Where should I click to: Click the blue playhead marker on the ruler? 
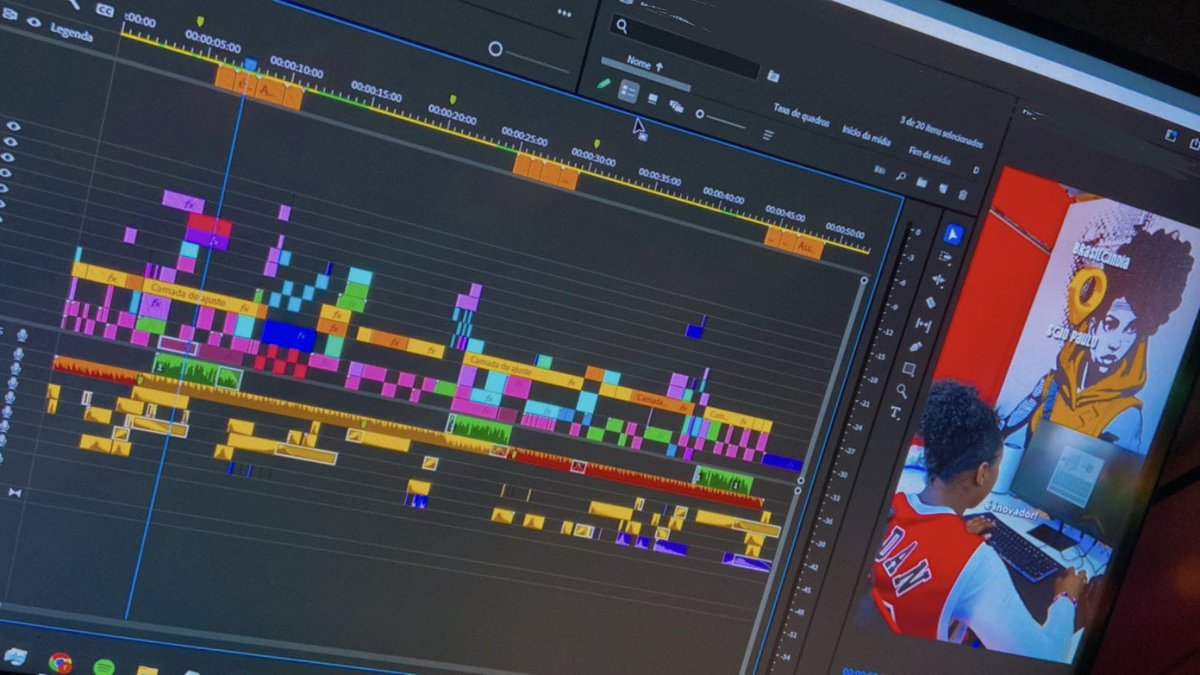251,65
